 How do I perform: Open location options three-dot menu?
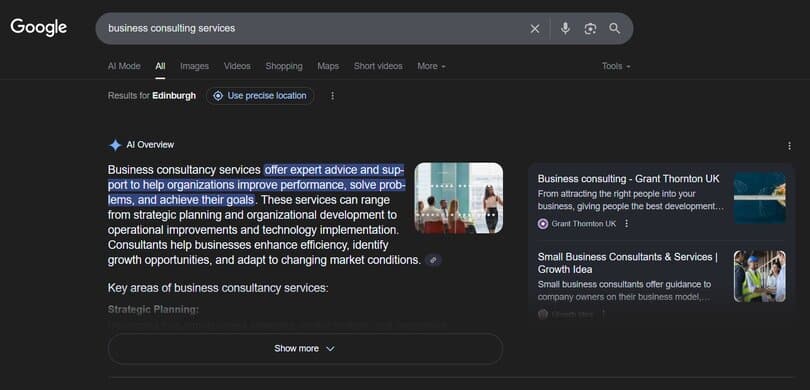(332, 96)
